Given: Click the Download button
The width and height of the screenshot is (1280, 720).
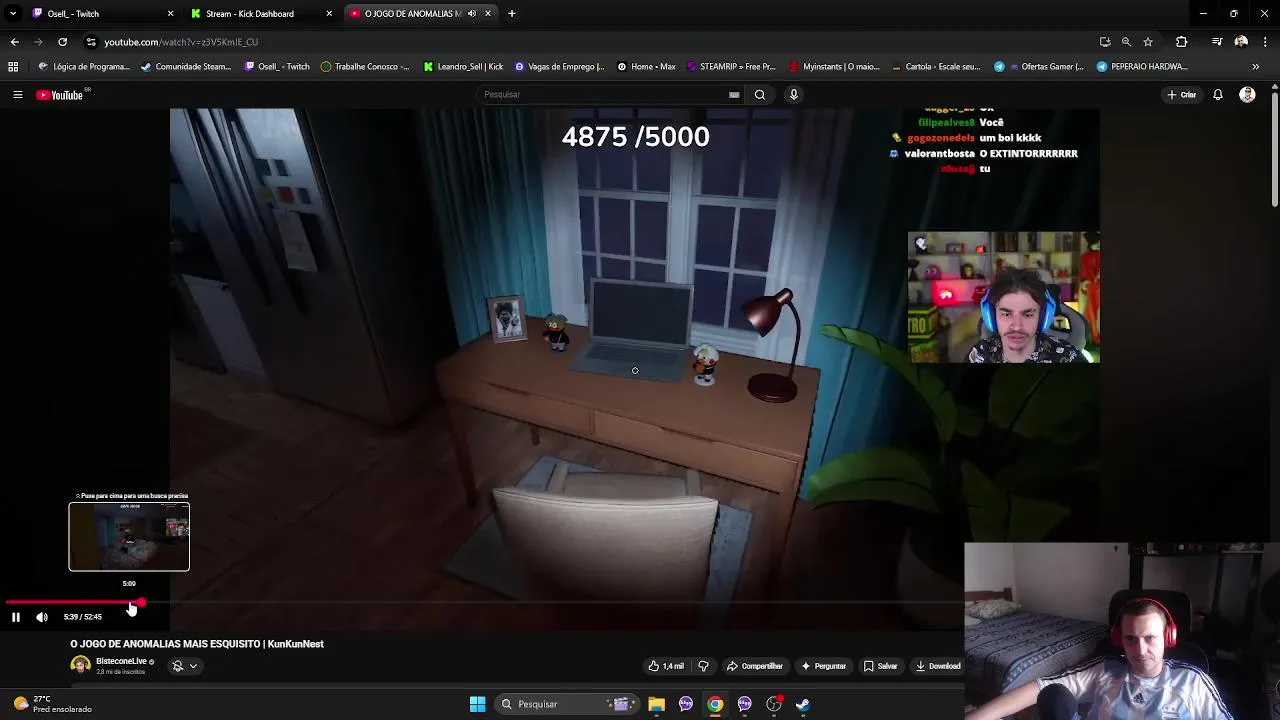Looking at the screenshot, I should click(x=937, y=666).
